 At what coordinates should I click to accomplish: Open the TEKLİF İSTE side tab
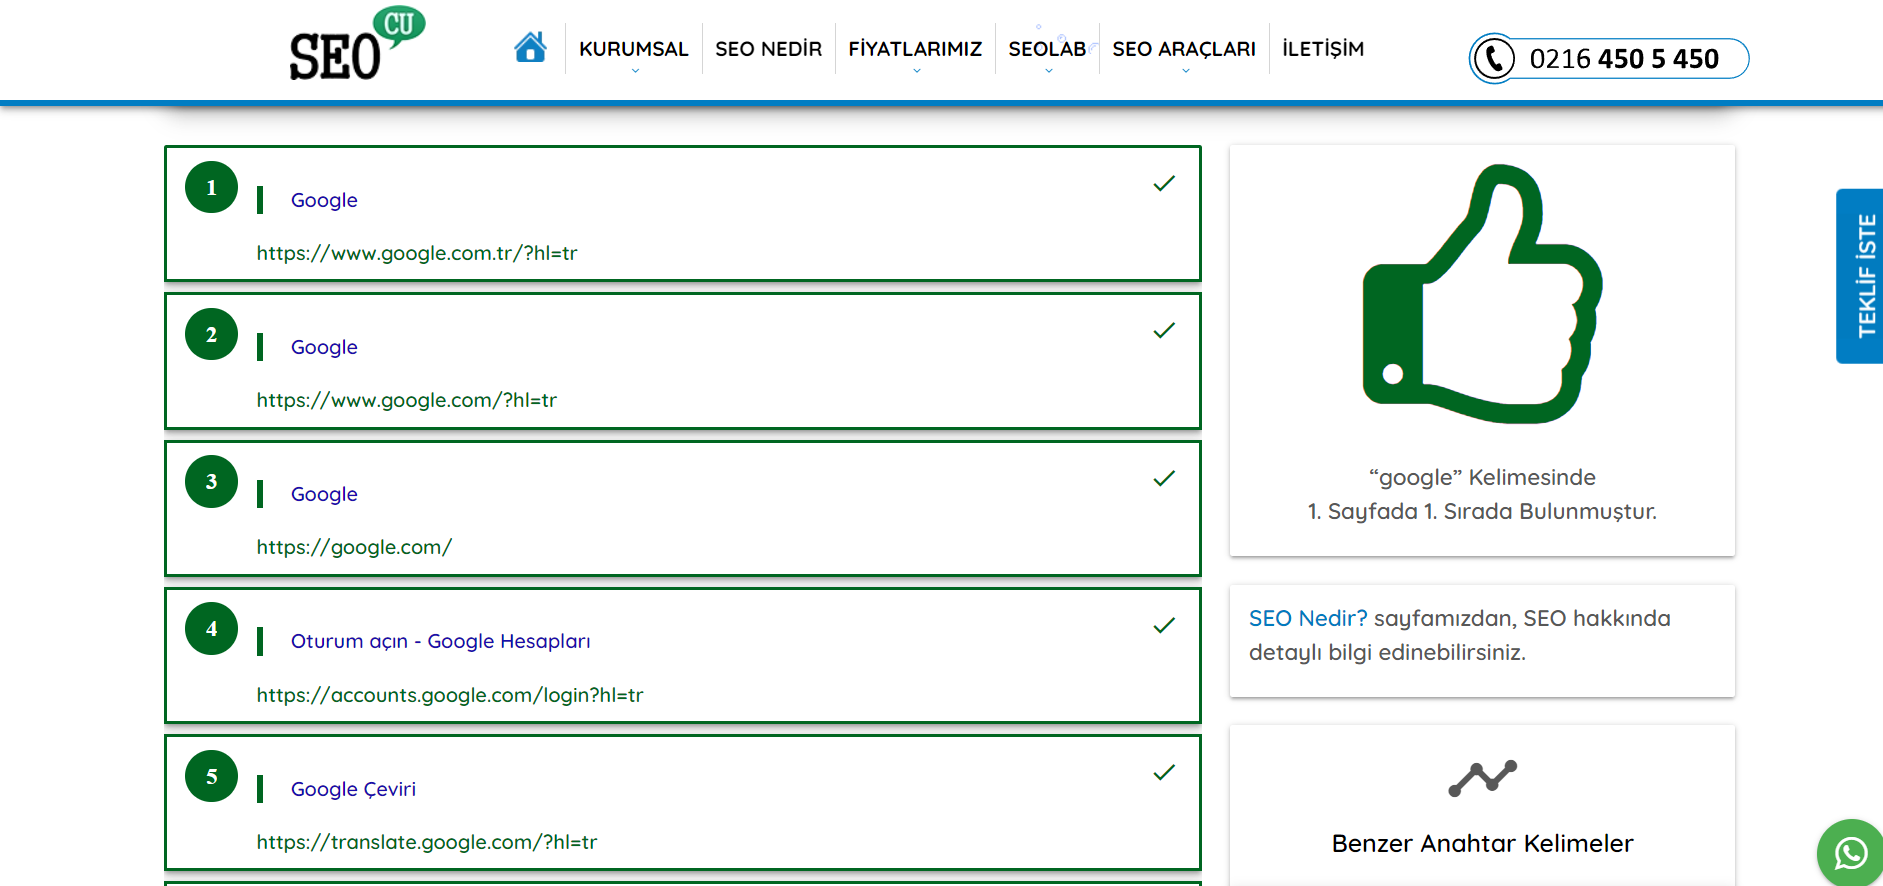pyautogui.click(x=1861, y=276)
